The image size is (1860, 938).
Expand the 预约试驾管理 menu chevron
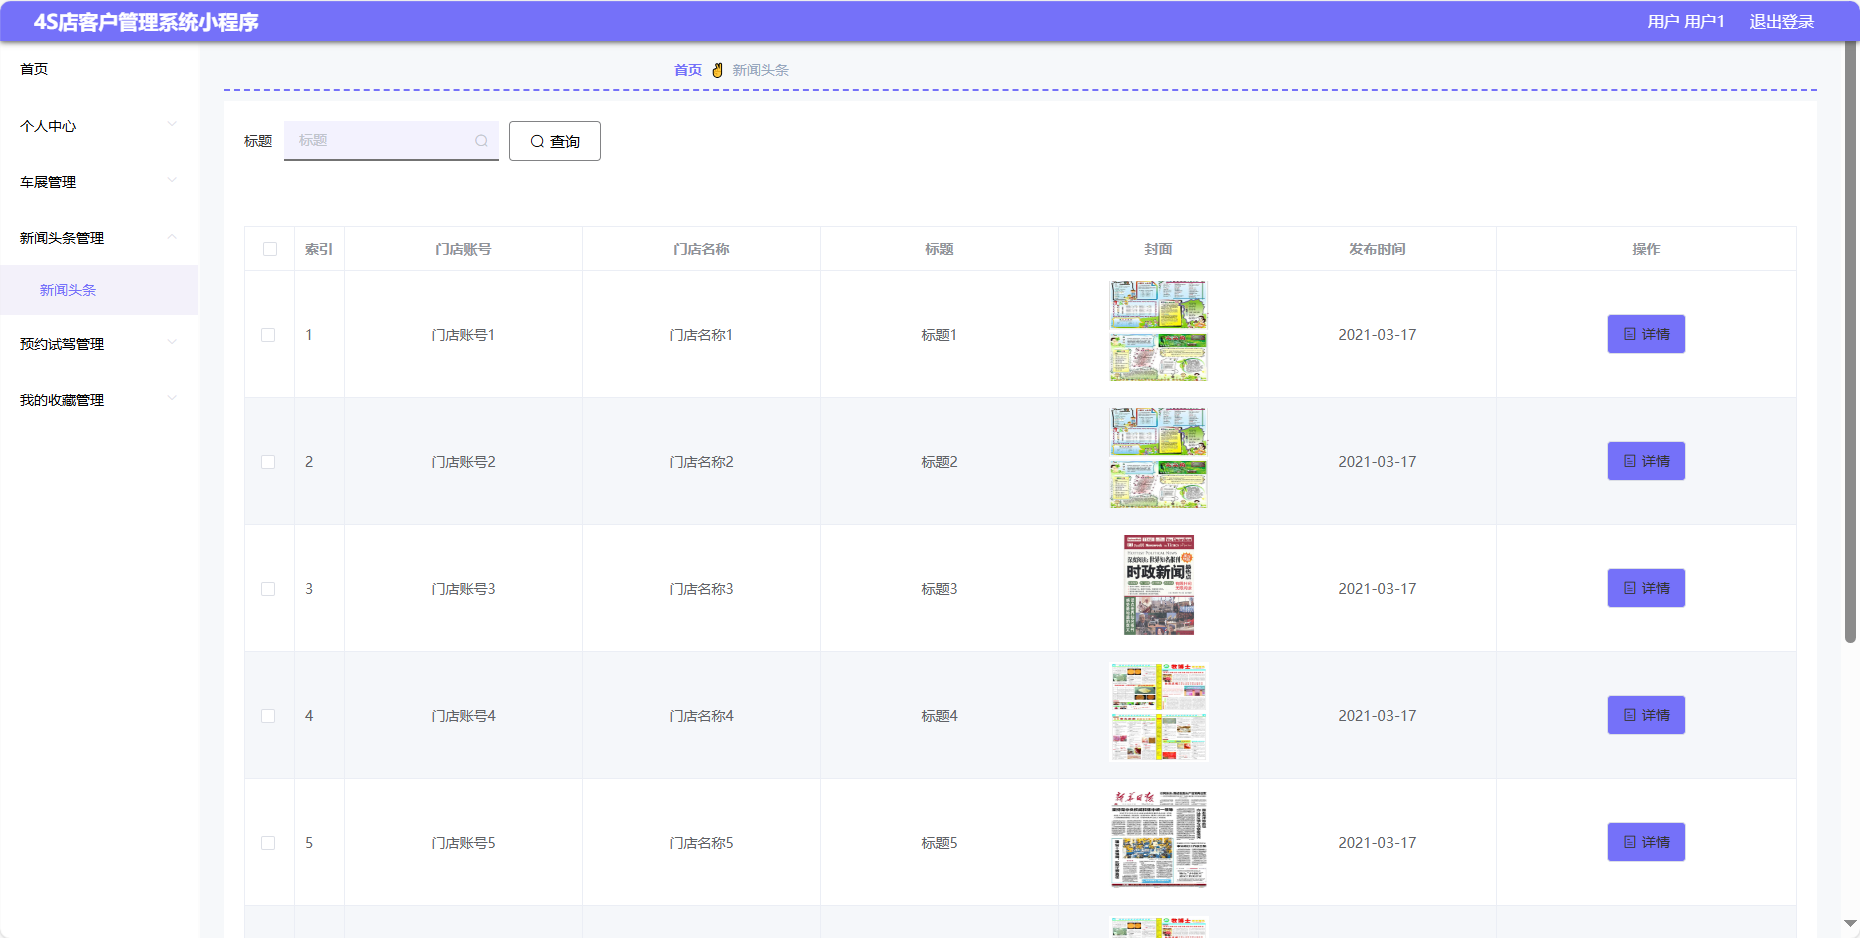pos(172,343)
